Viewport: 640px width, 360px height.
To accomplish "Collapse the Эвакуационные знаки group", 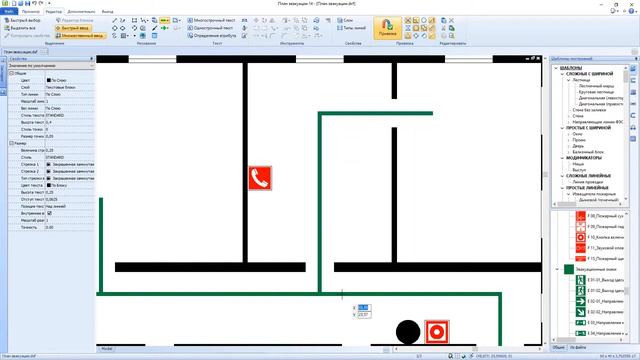I will tap(558, 269).
